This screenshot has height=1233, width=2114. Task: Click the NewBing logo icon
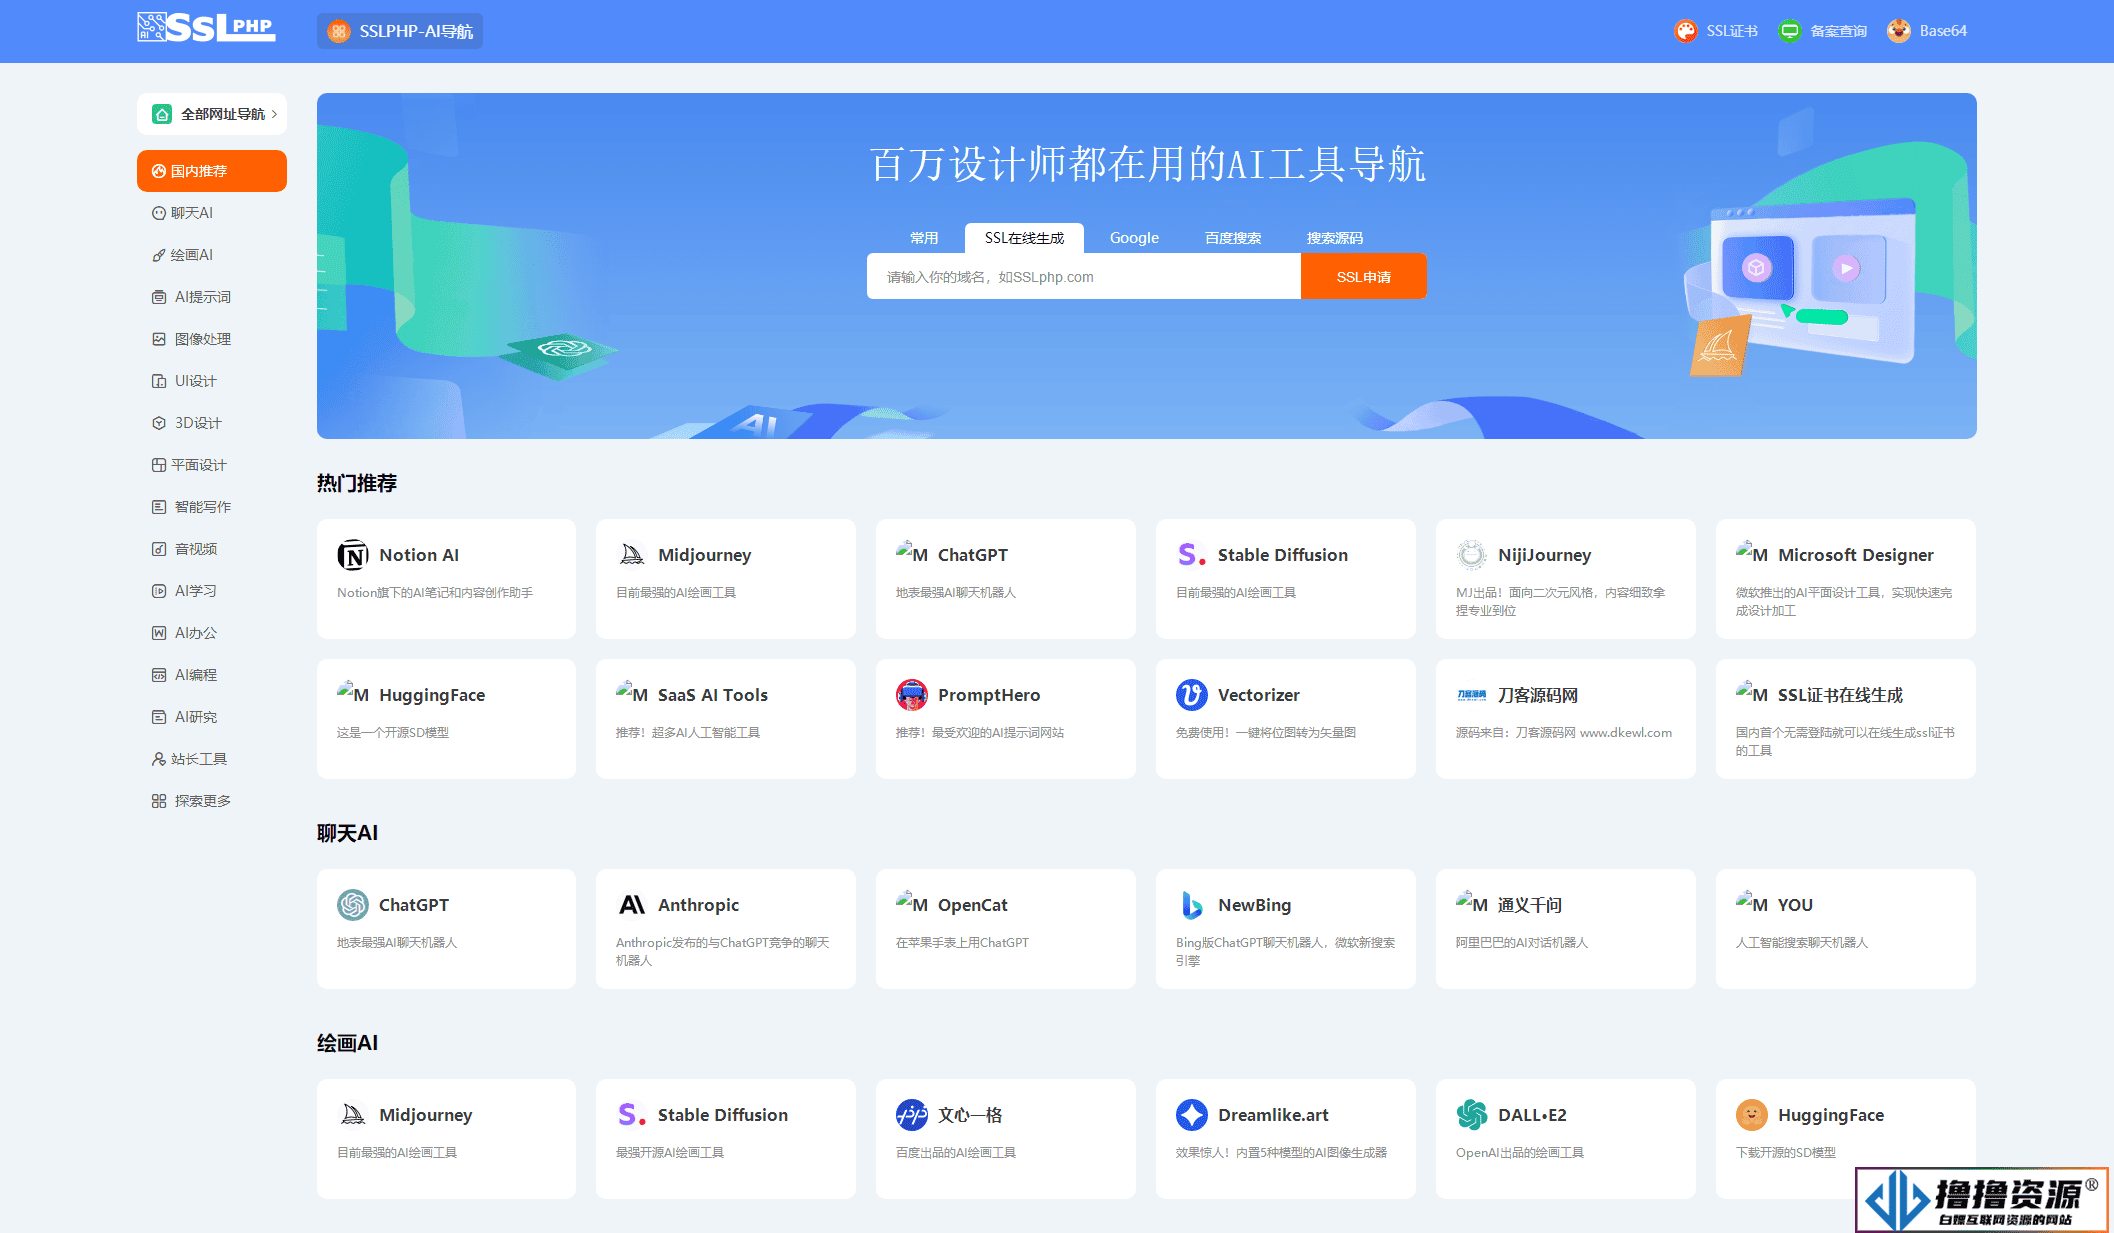pos(1192,905)
